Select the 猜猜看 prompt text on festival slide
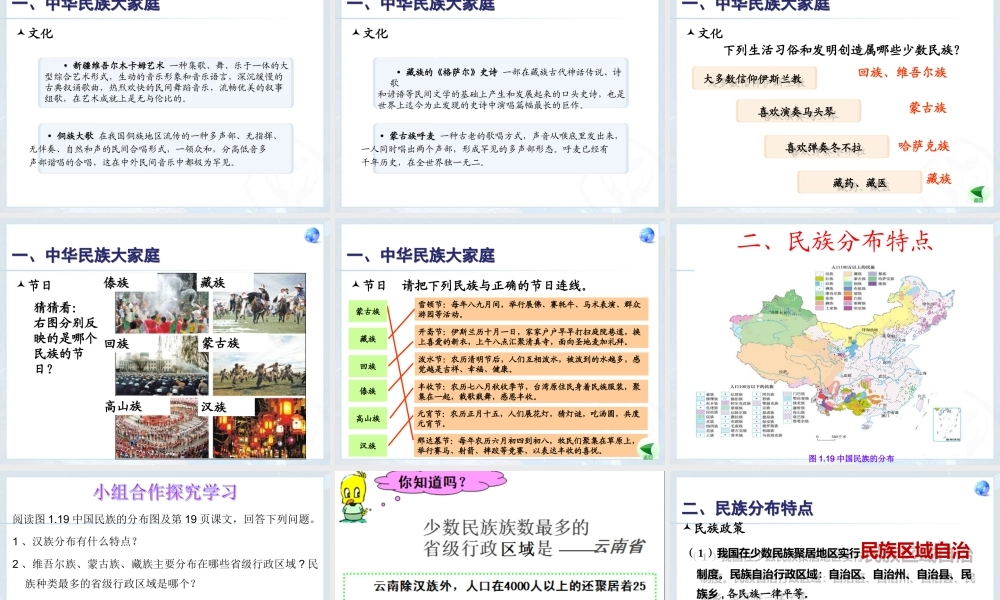This screenshot has height=600, width=1000. (x=65, y=338)
